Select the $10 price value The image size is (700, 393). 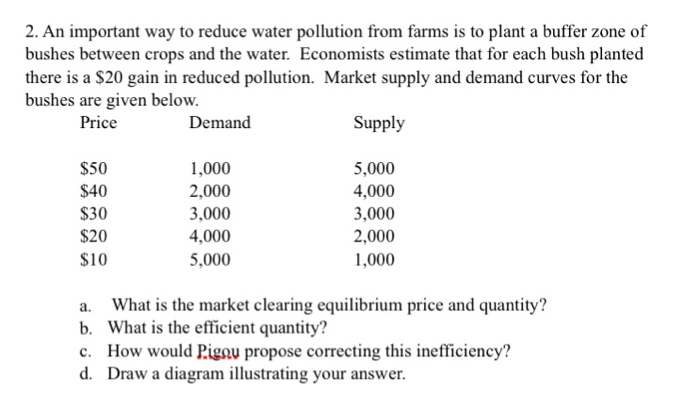pos(93,259)
